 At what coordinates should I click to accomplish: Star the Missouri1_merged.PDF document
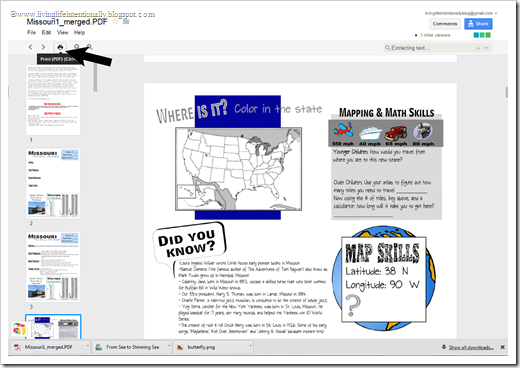pos(115,22)
